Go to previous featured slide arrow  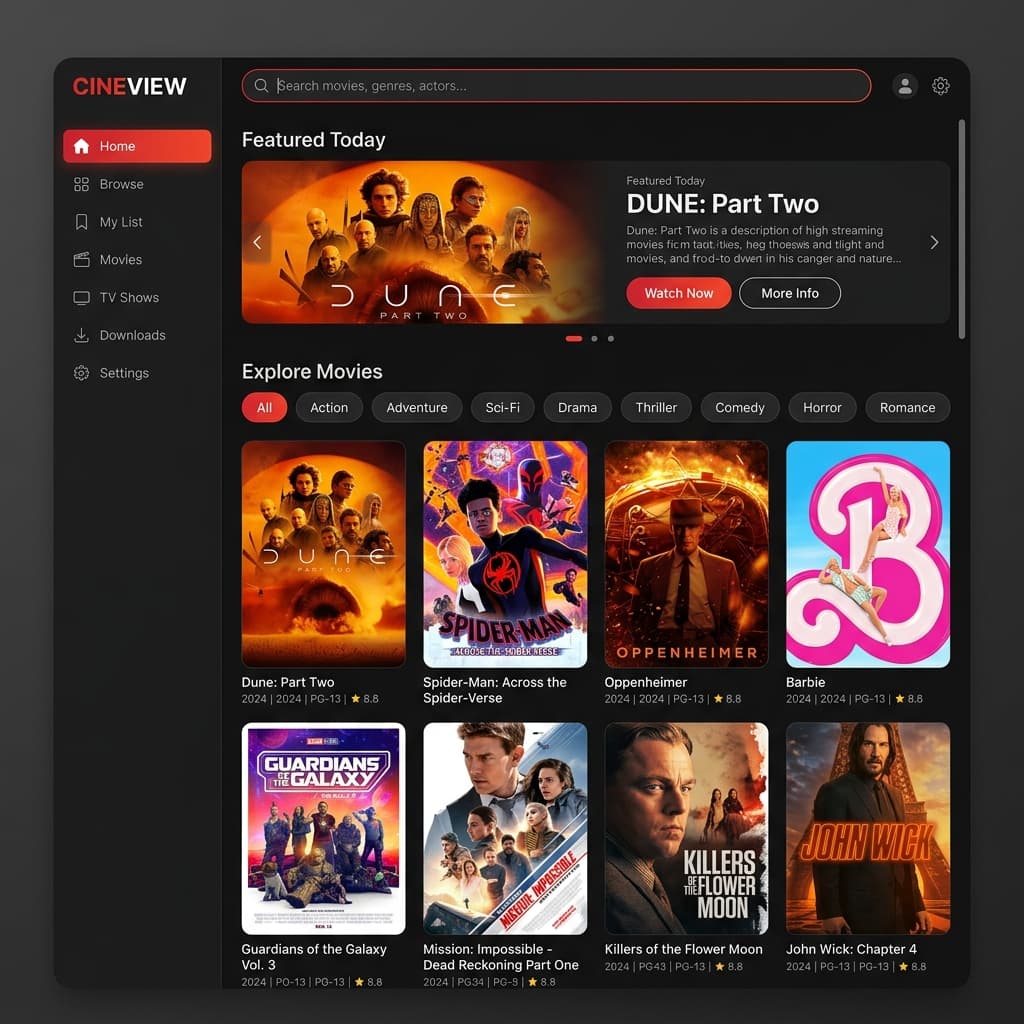tap(257, 242)
